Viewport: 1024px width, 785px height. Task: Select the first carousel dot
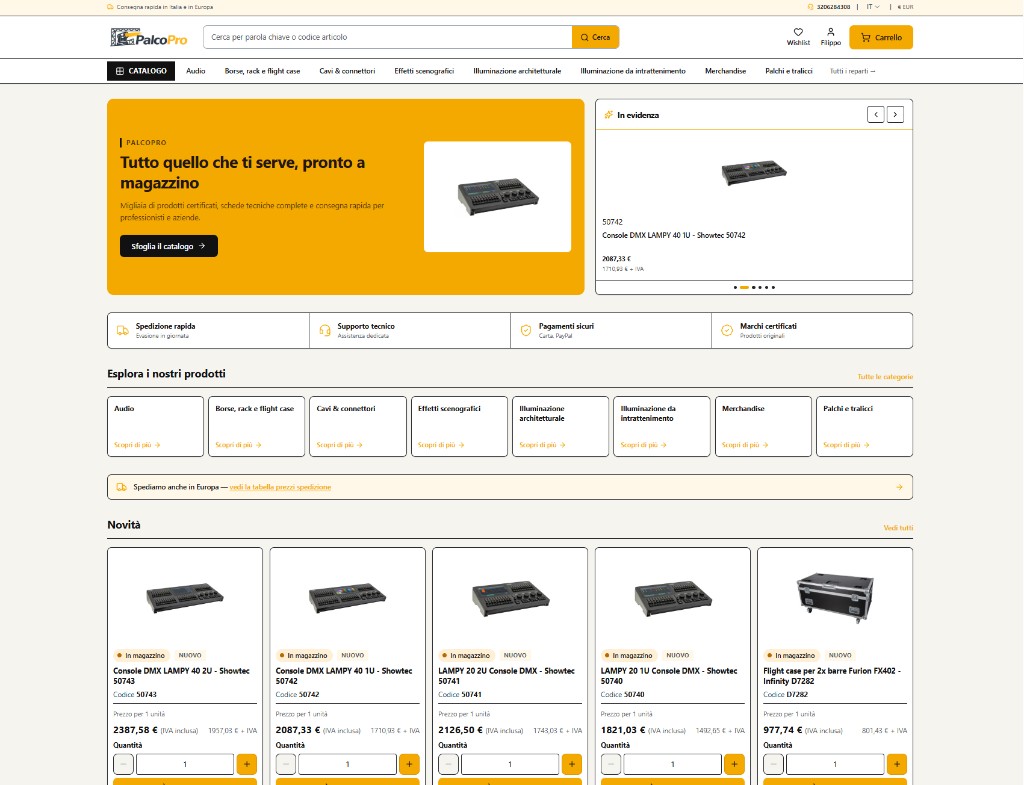(735, 287)
